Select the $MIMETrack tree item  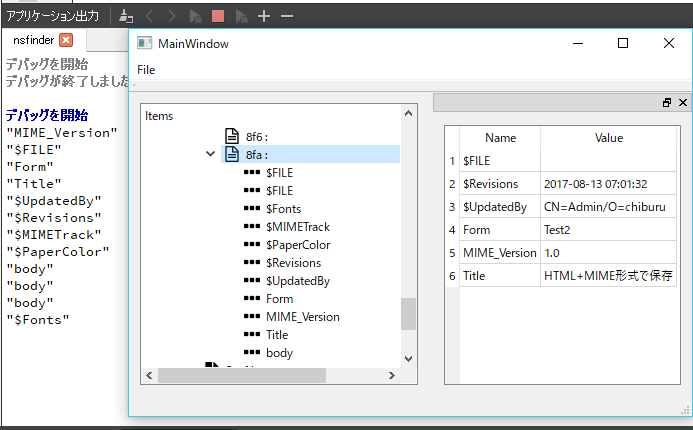click(x=298, y=227)
